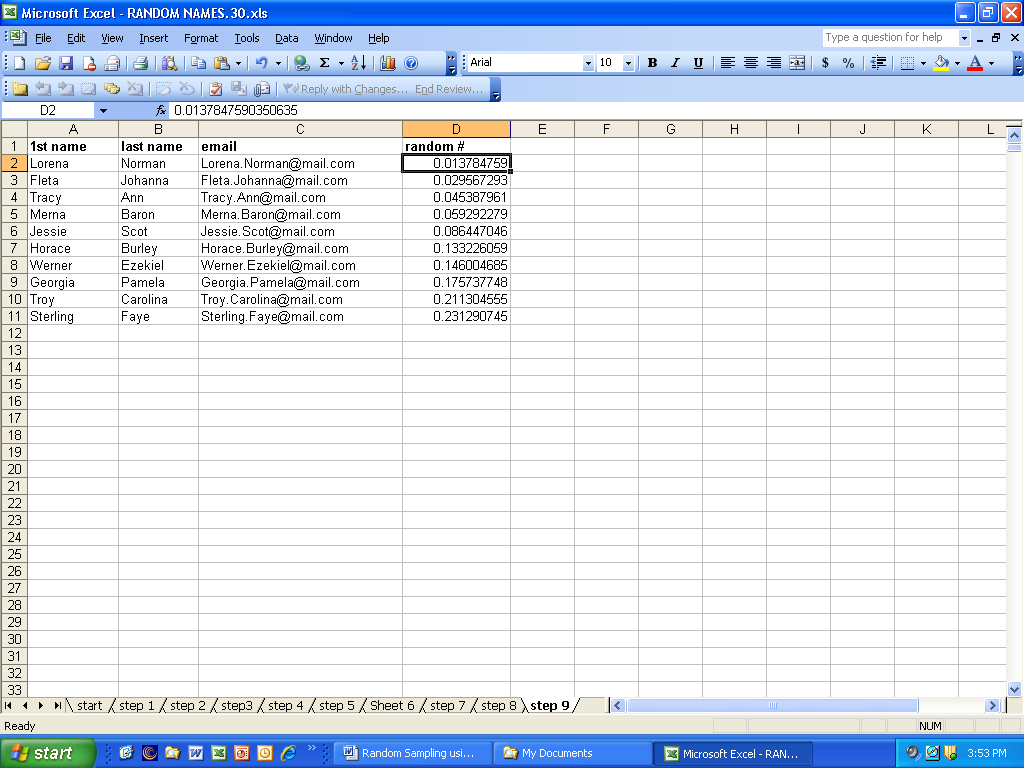Apply Currency style dollar icon
Viewport: 1024px width, 768px height.
point(825,63)
